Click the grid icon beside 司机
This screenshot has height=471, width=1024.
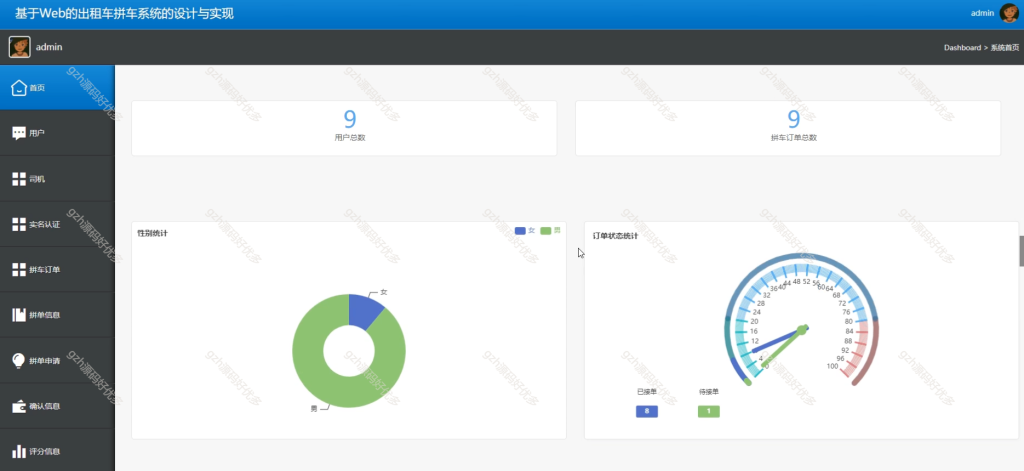click(19, 179)
